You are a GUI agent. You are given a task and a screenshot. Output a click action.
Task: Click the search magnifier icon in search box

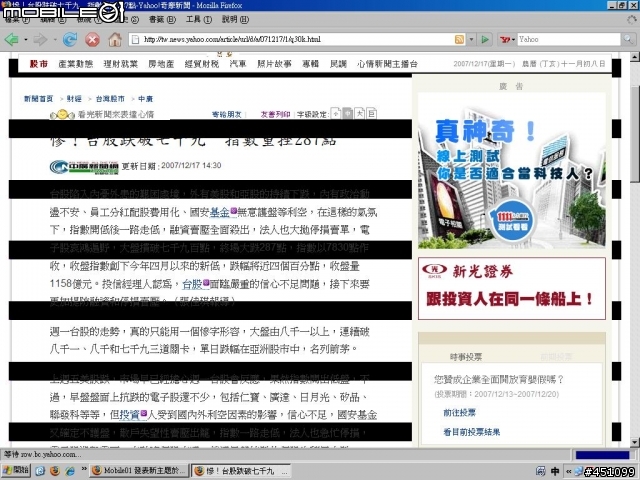[628, 39]
